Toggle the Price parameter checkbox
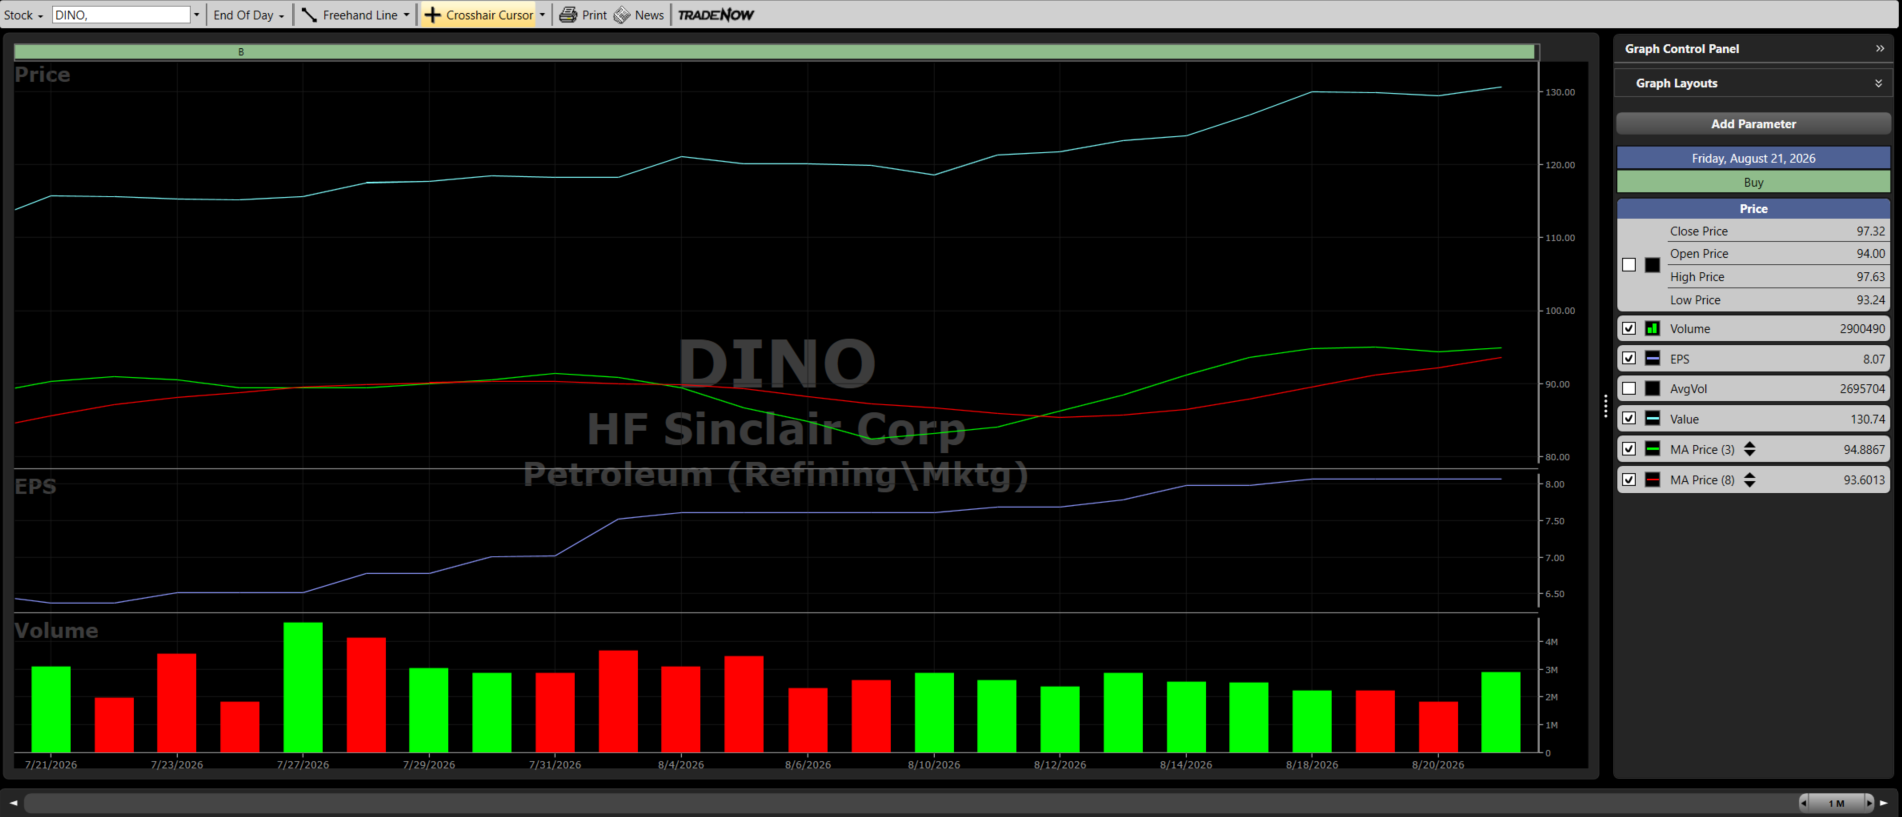 1629,265
